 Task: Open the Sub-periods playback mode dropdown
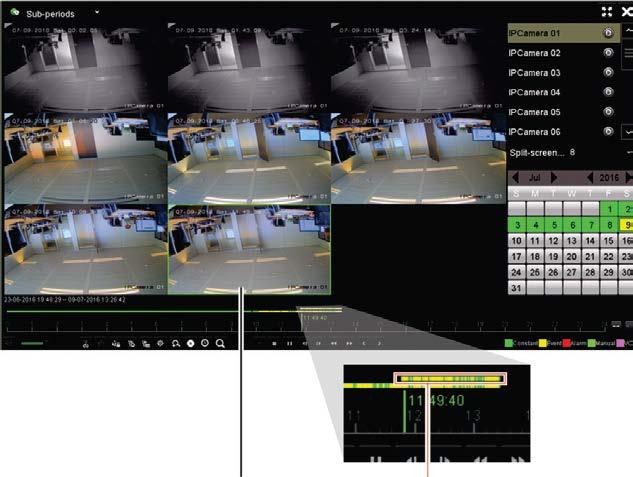point(97,12)
